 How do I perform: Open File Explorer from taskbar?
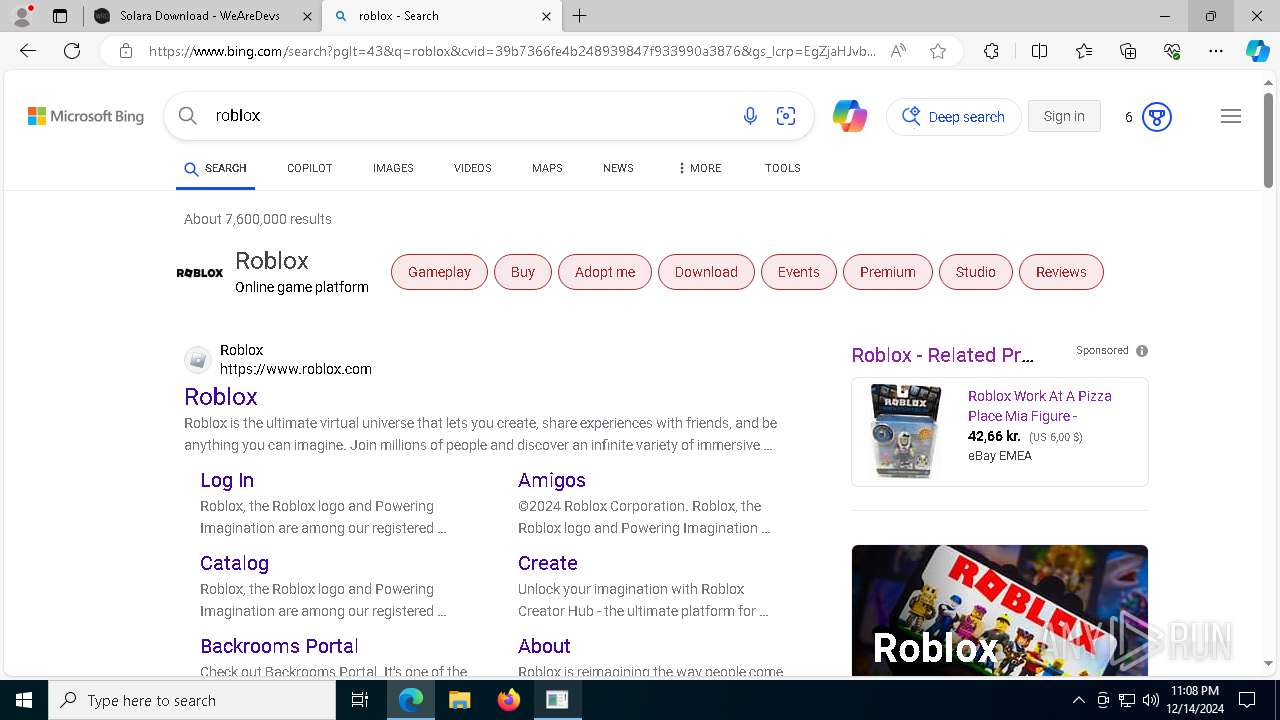pos(459,700)
